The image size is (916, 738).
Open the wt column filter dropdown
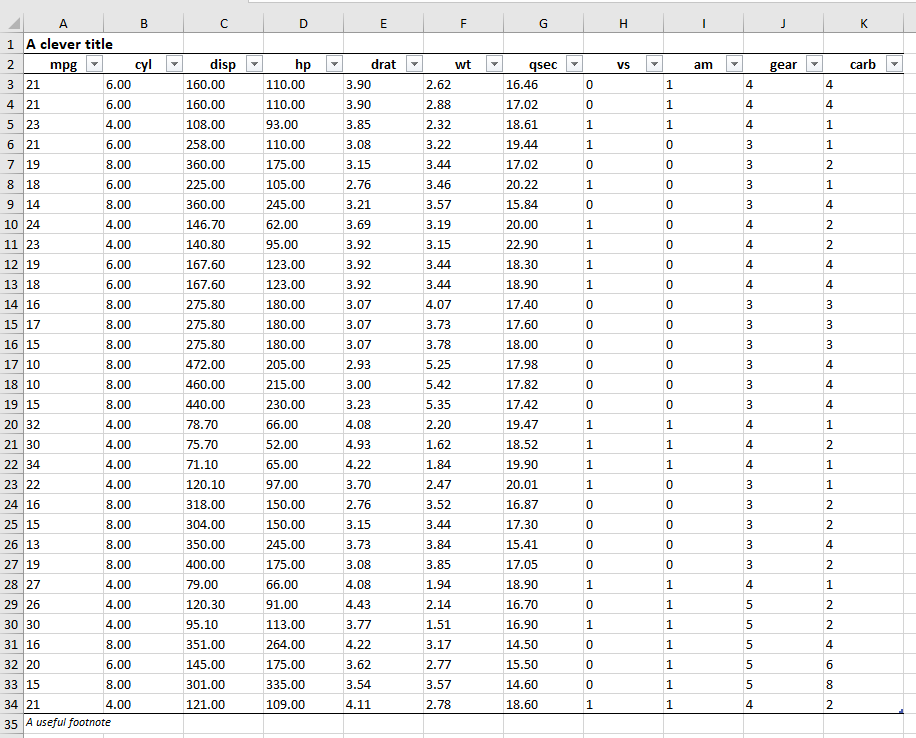click(x=494, y=64)
